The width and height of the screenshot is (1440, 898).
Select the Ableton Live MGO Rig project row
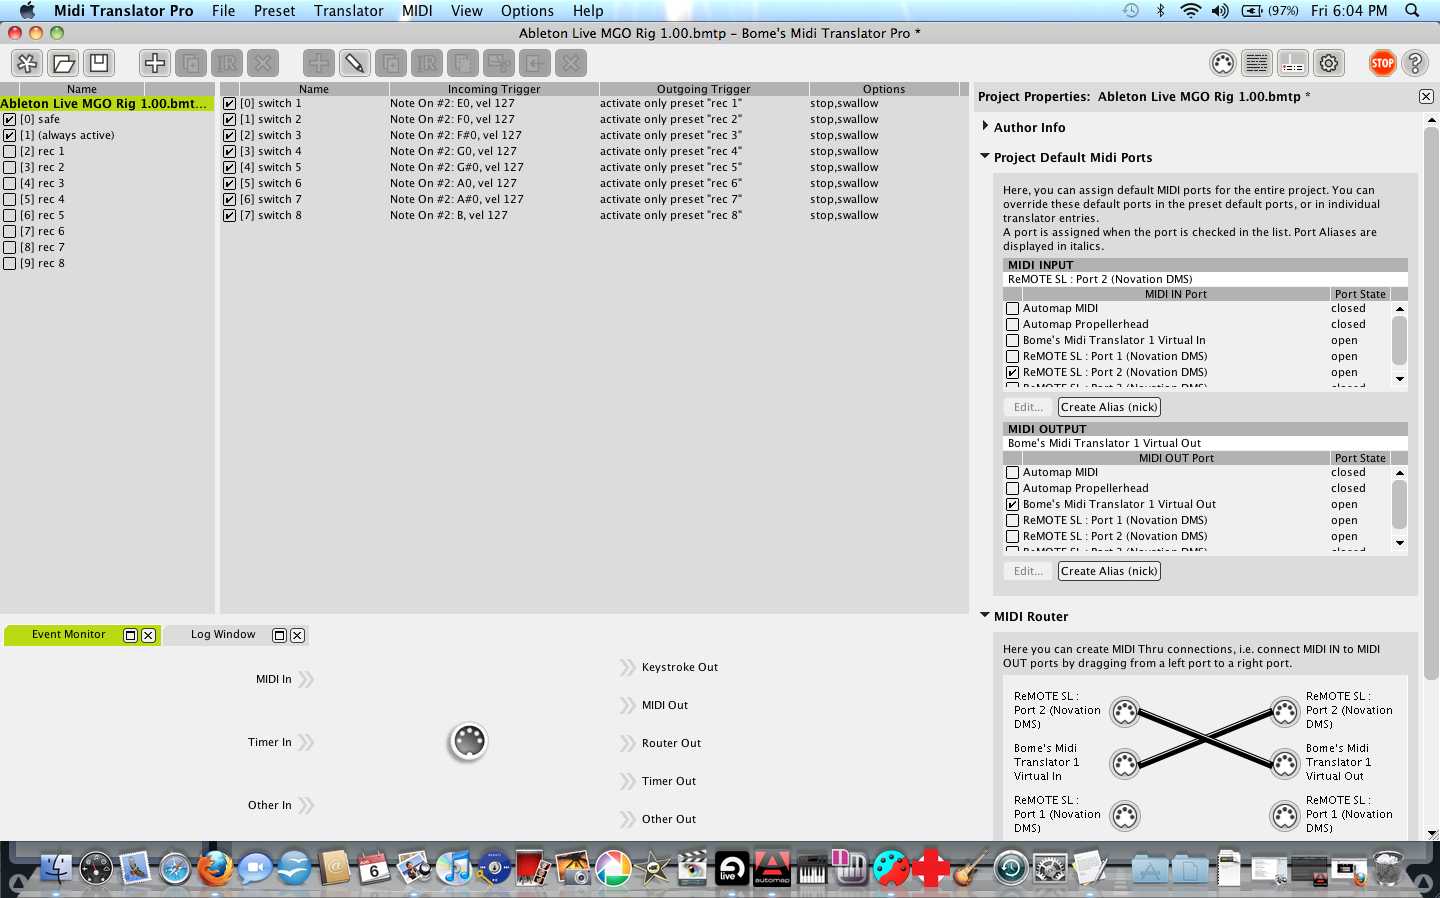(x=107, y=104)
